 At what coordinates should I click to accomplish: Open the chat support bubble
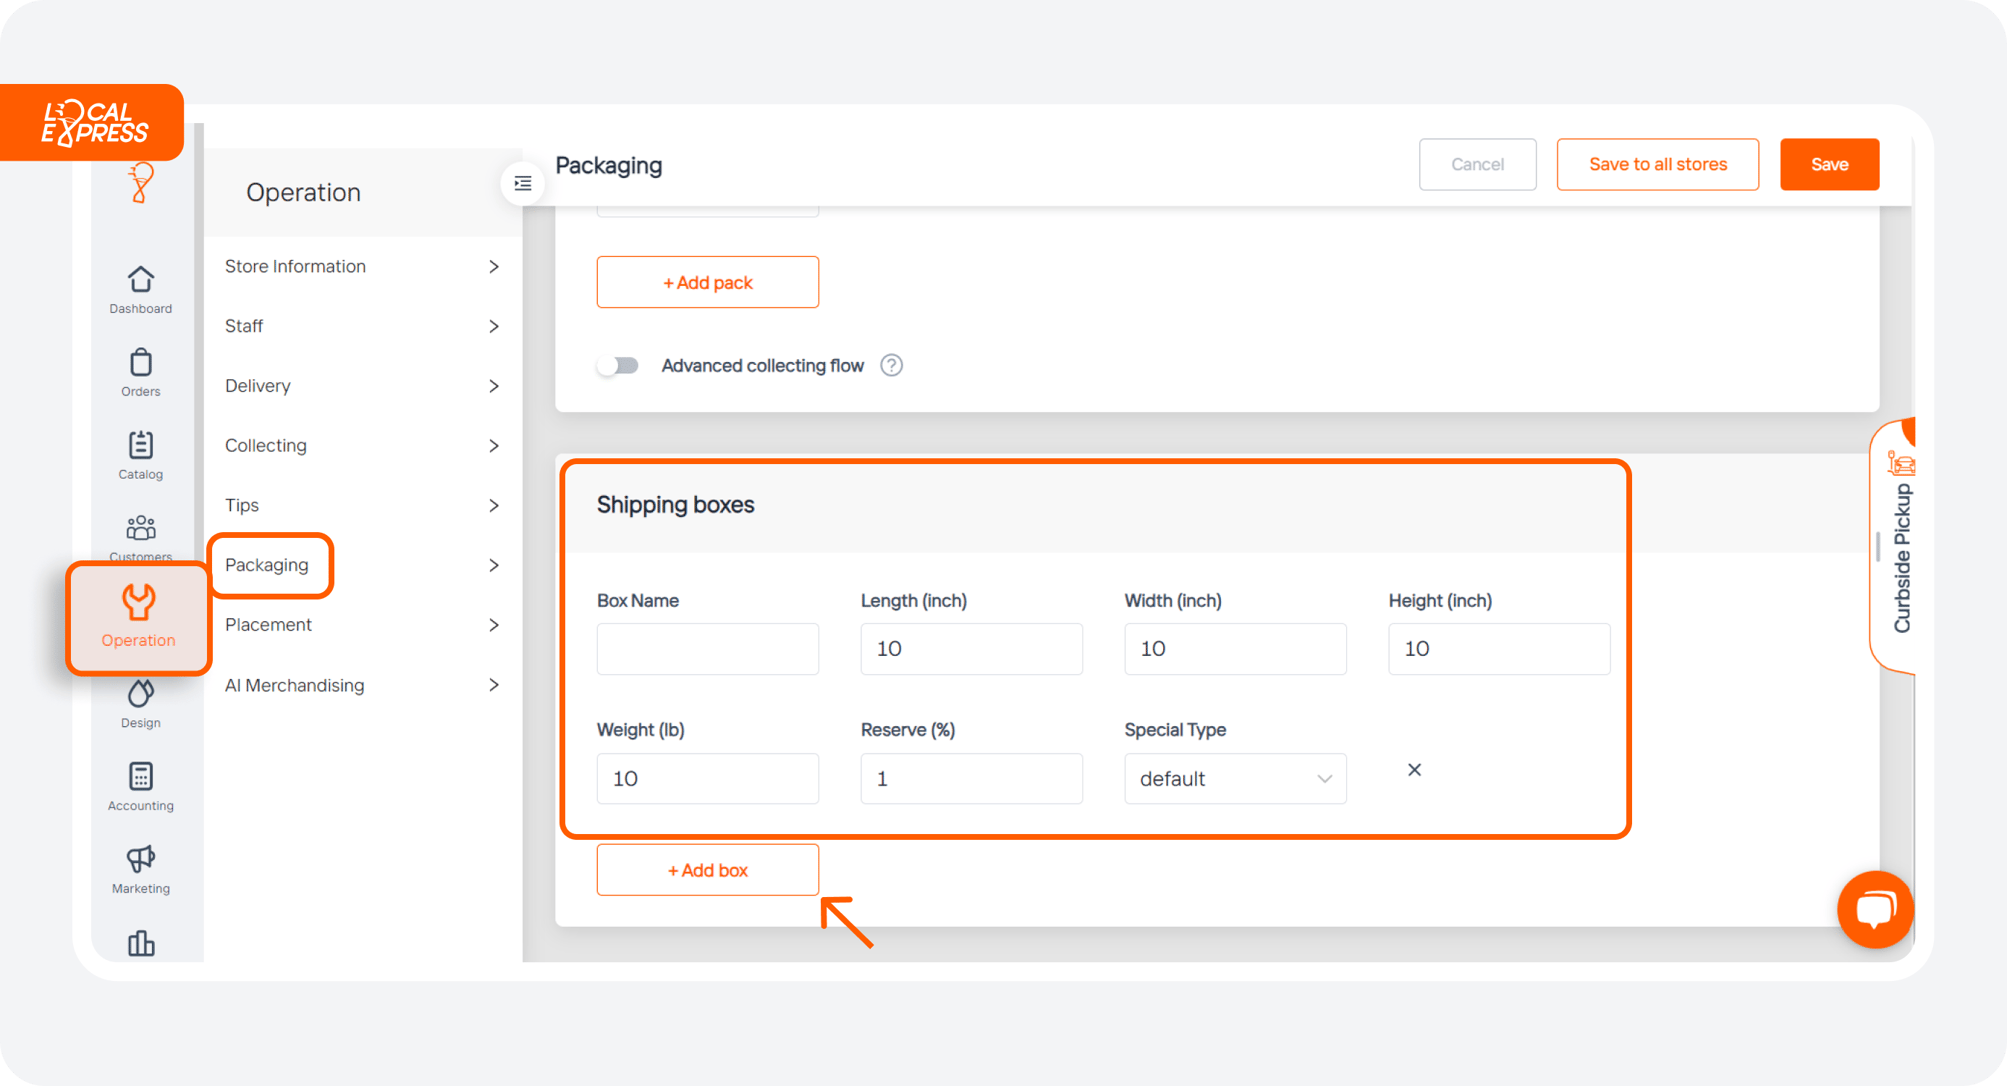pos(1875,909)
